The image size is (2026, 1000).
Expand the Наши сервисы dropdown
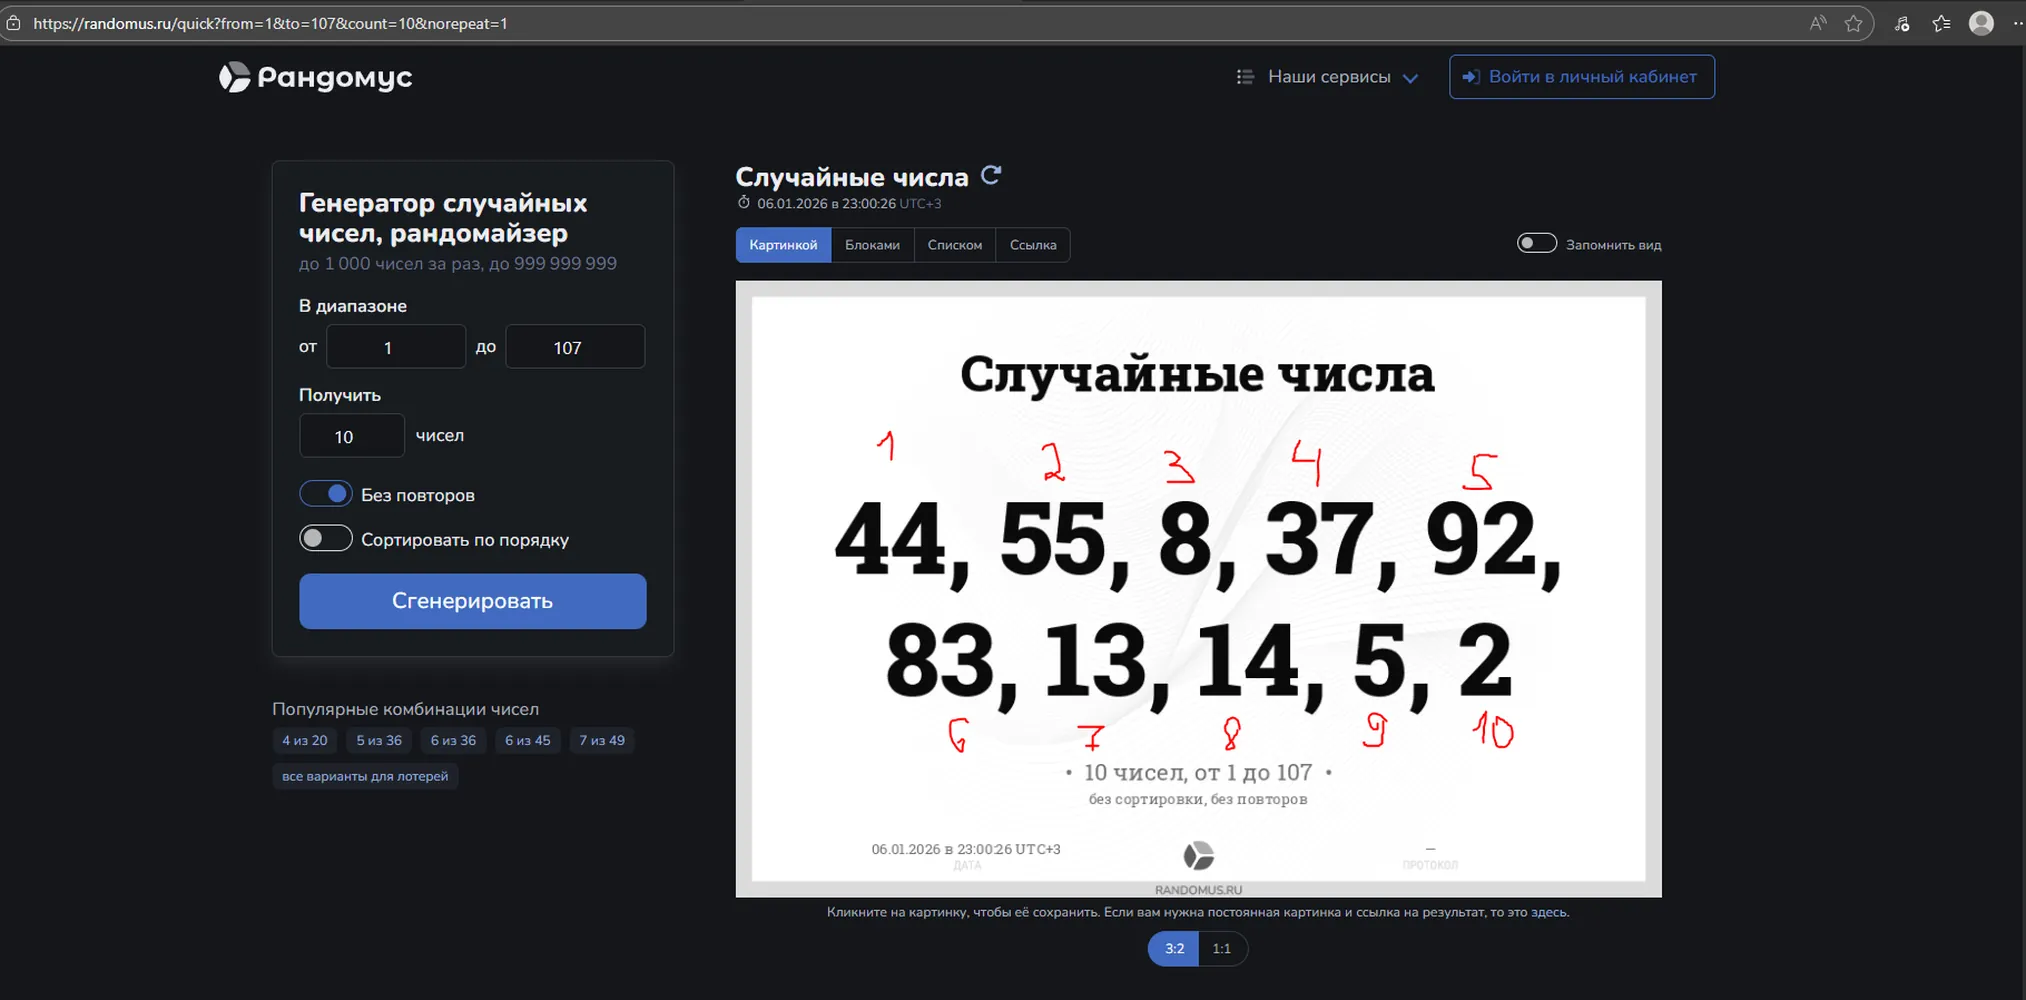pos(1329,77)
